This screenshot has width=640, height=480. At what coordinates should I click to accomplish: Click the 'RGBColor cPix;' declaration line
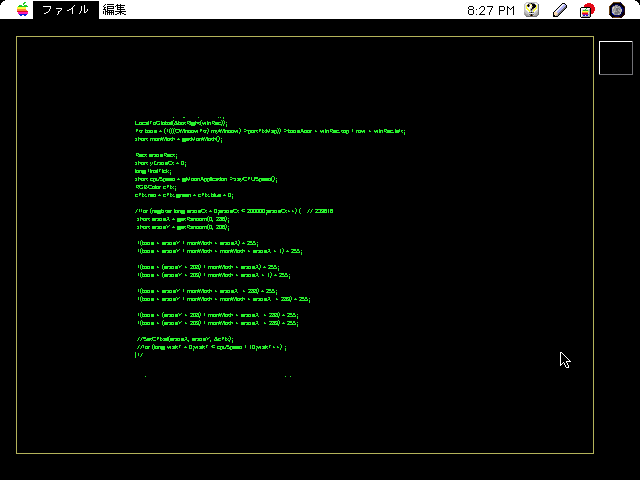click(156, 187)
